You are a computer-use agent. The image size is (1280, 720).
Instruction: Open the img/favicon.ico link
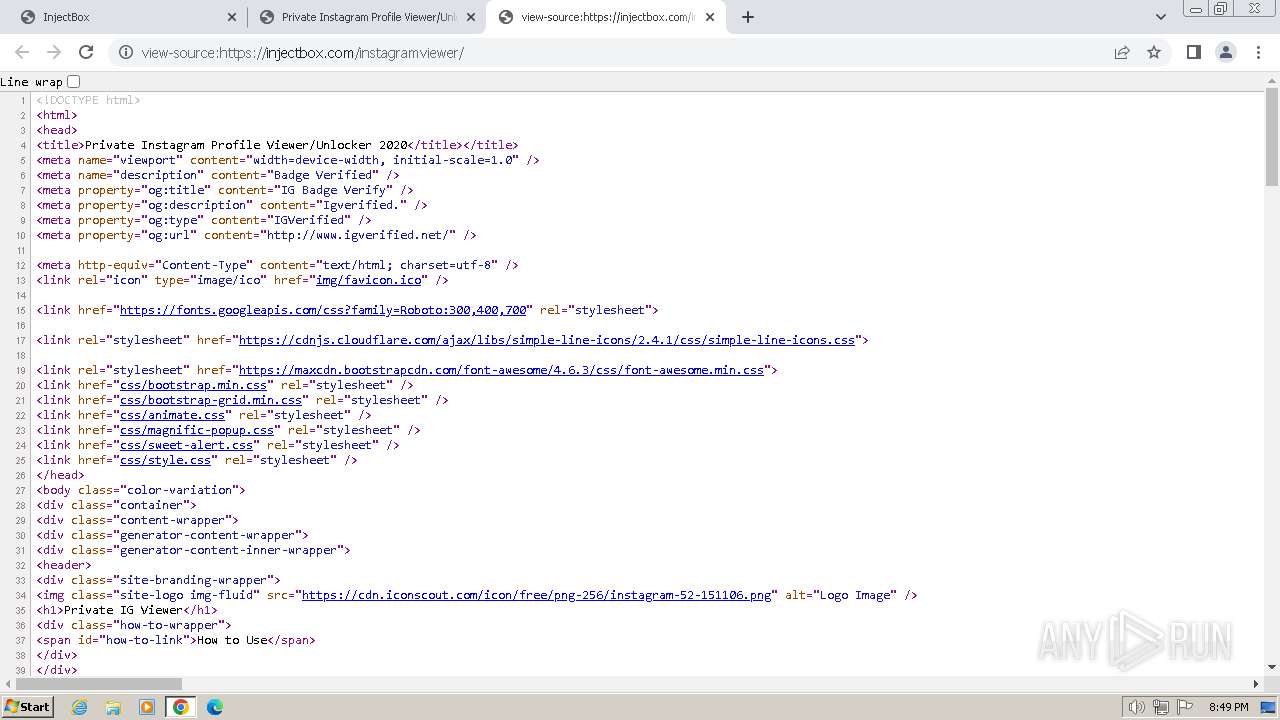pos(368,280)
